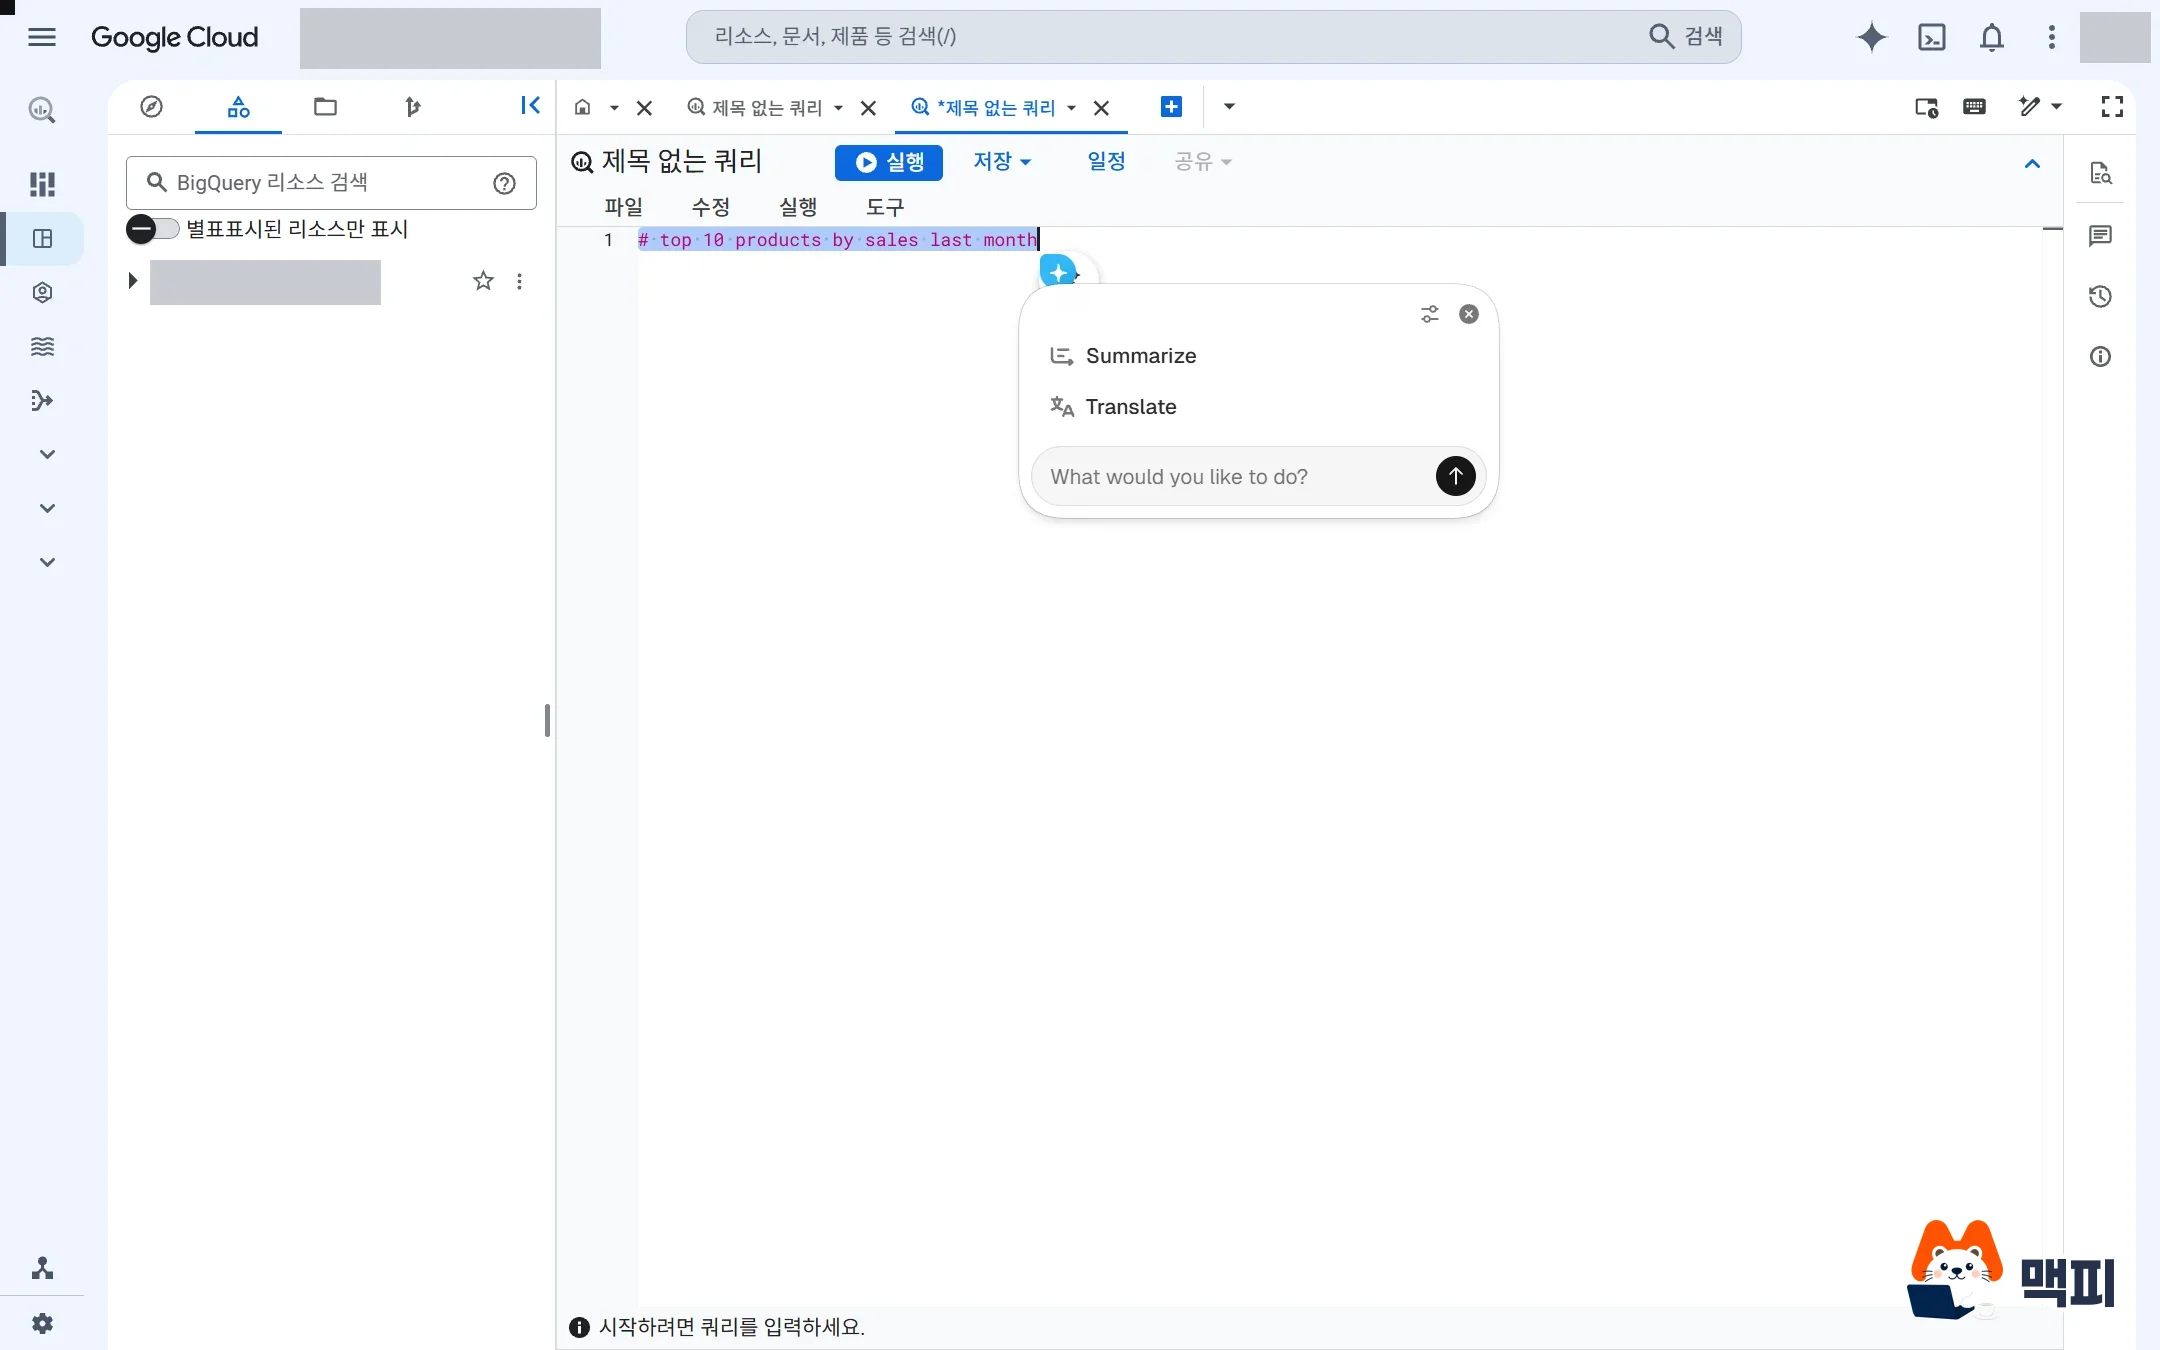Switch to the compass explorer pane tab

coord(151,107)
